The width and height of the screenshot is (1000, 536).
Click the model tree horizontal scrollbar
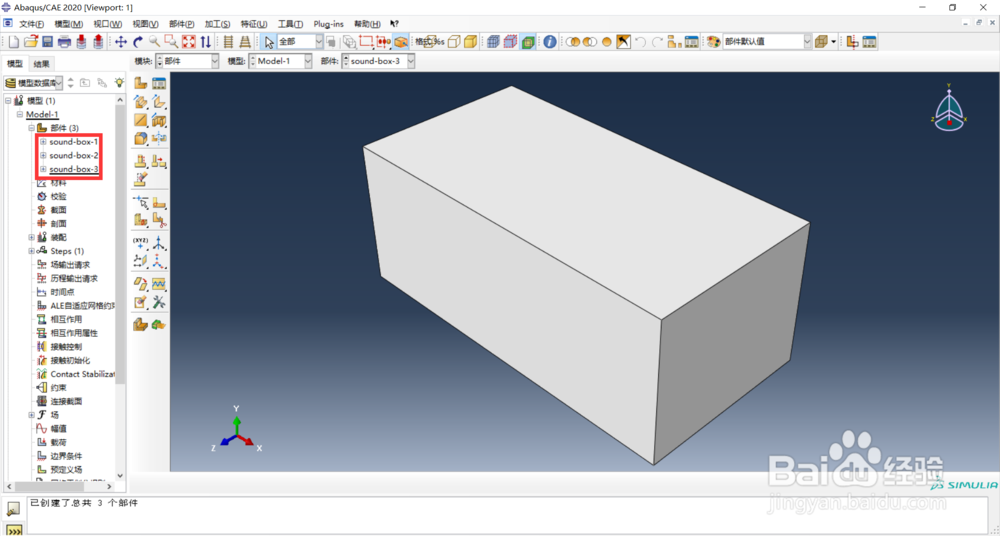57,487
